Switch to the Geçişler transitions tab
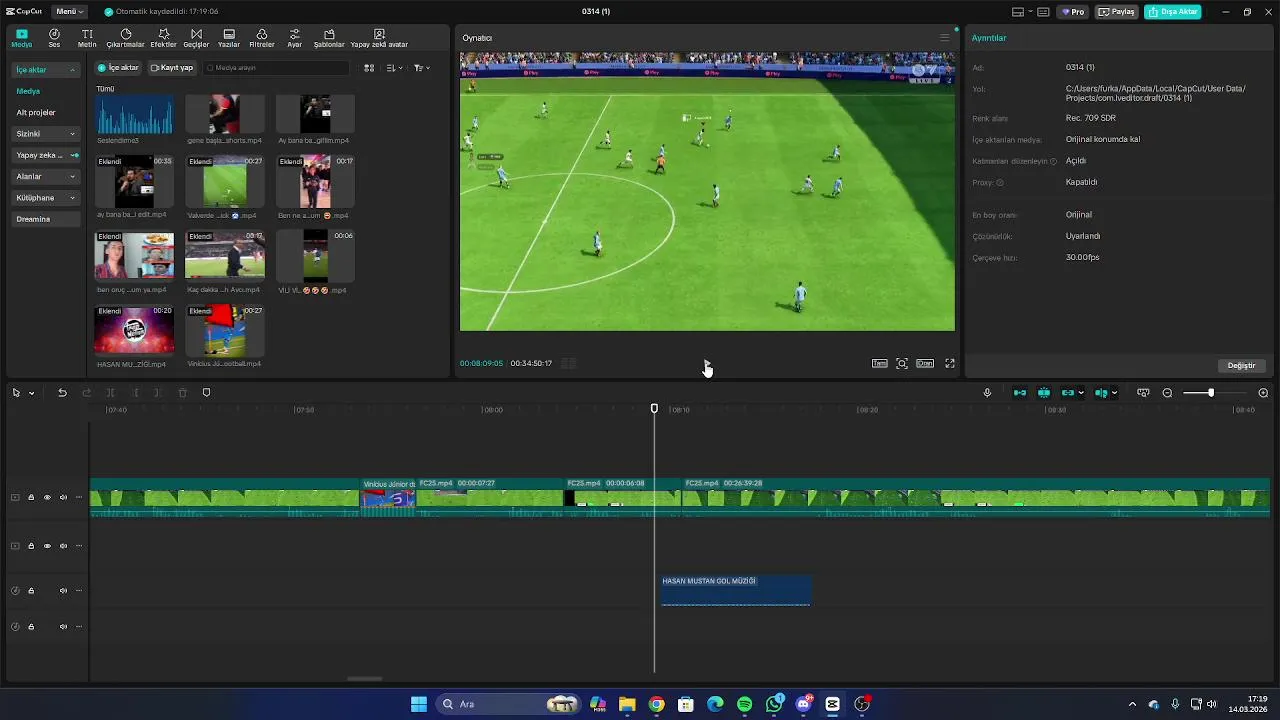 click(196, 38)
